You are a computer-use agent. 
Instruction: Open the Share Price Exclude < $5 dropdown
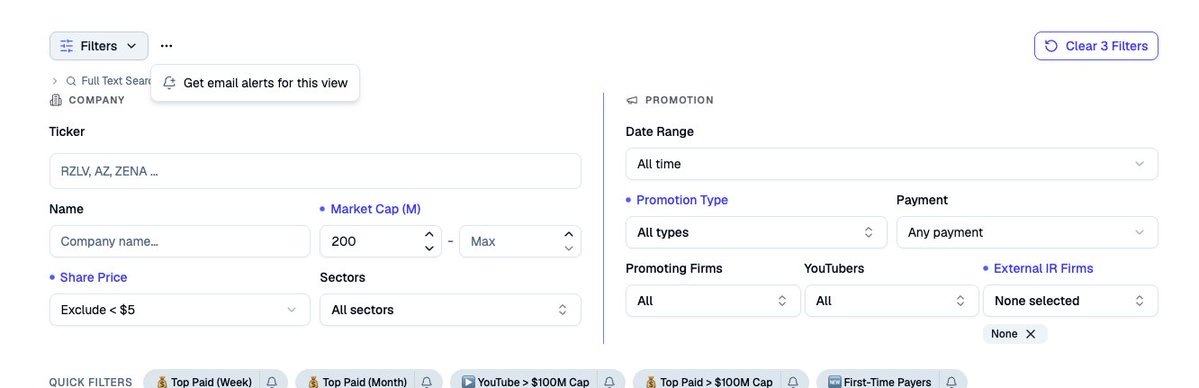(x=180, y=310)
